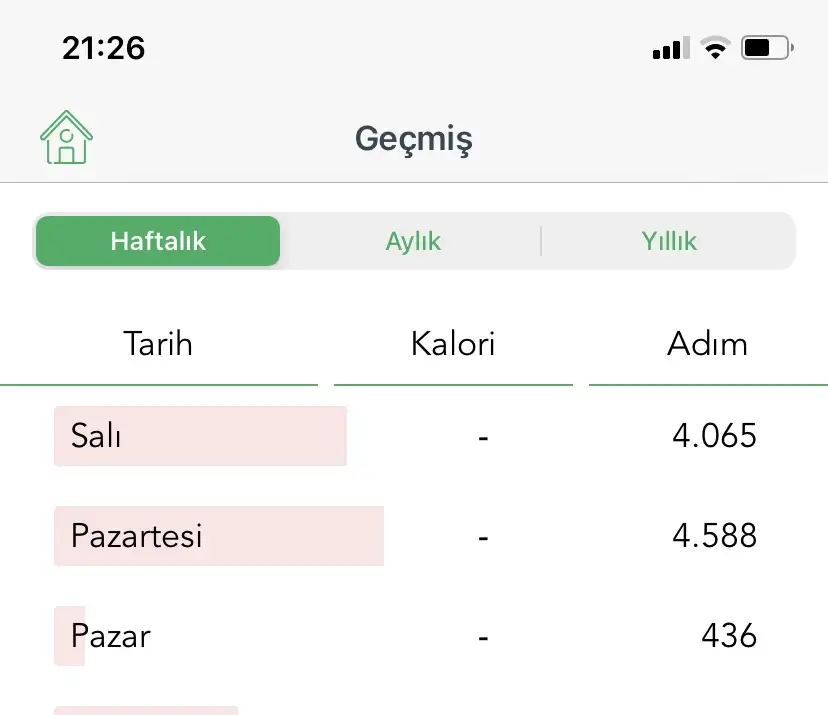
Task: Tap the Geçmiş page title
Action: click(x=413, y=139)
